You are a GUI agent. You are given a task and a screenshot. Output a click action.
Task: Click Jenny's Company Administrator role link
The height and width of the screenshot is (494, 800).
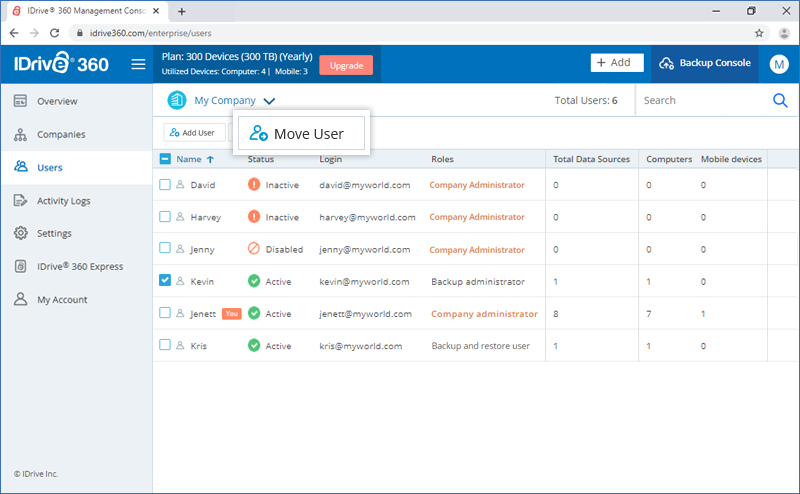[477, 250]
